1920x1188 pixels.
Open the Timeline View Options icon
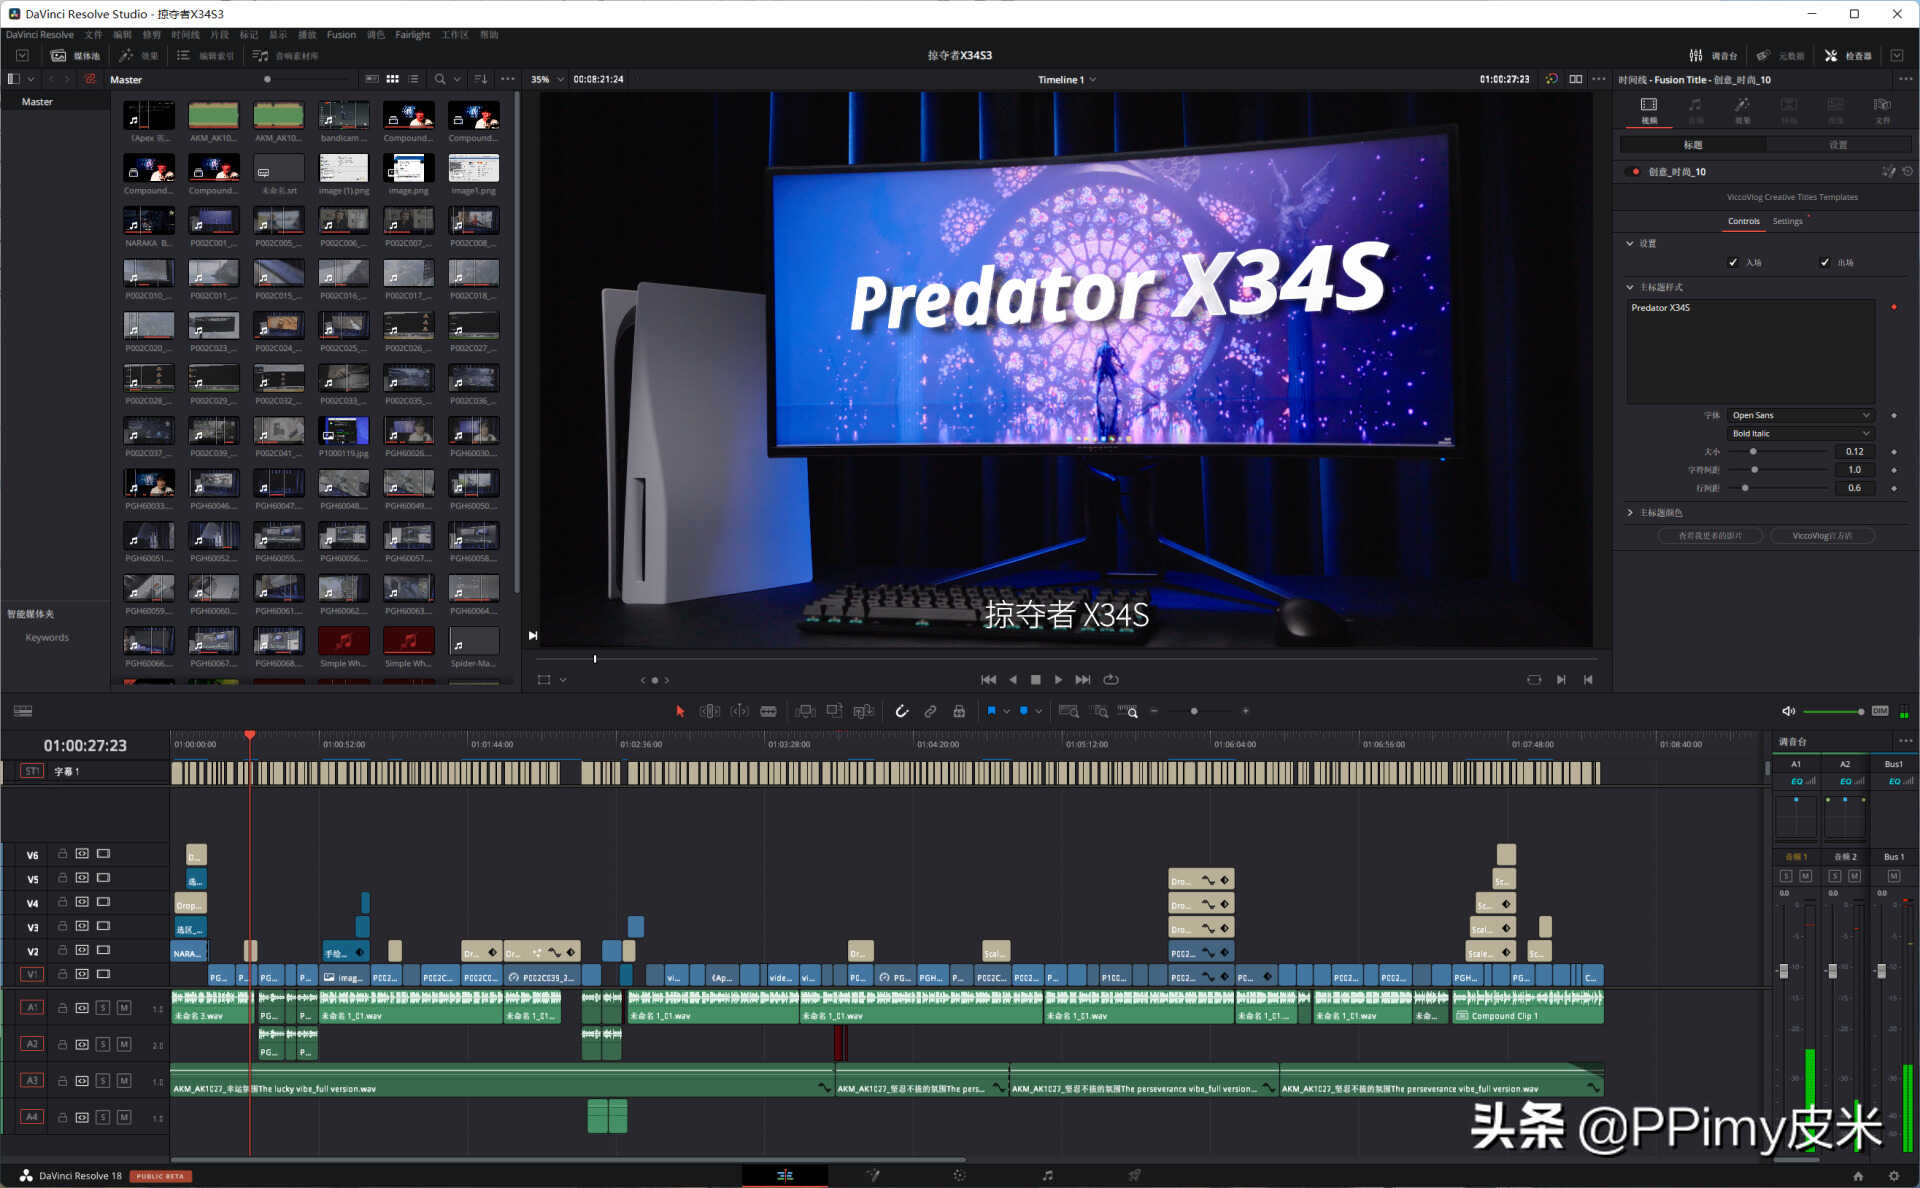(23, 711)
